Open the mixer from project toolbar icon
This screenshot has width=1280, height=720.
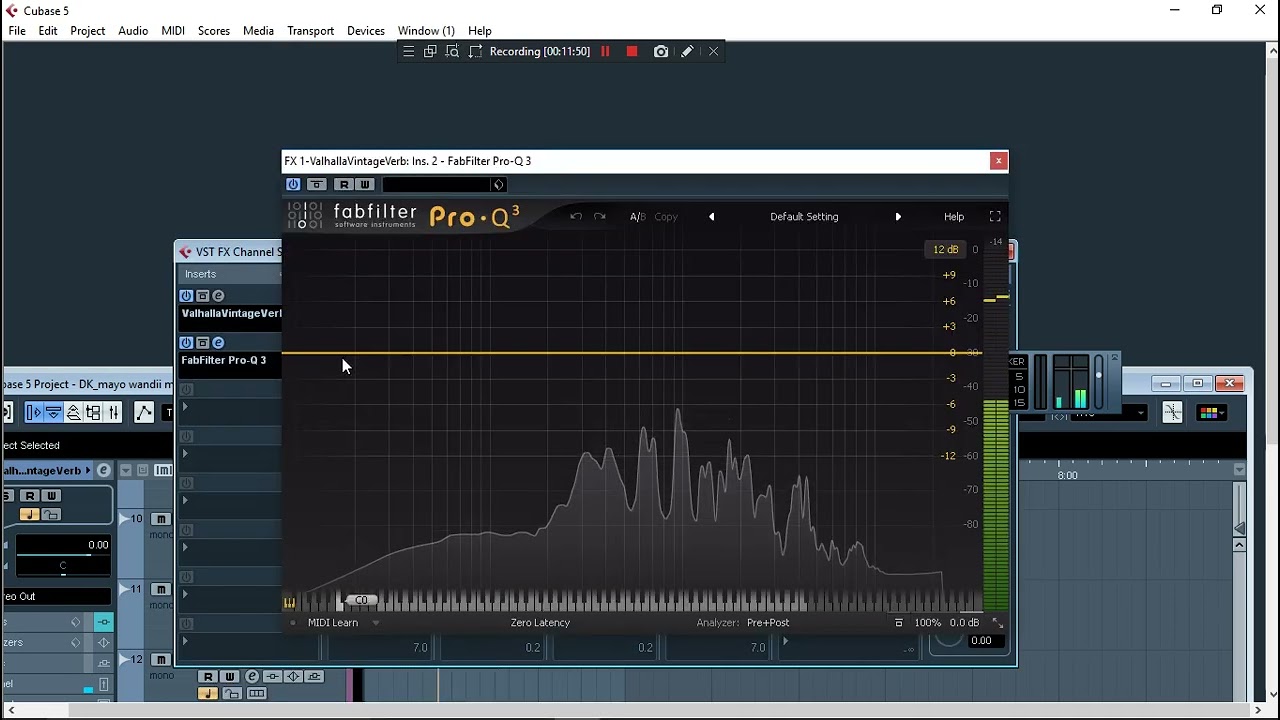113,412
